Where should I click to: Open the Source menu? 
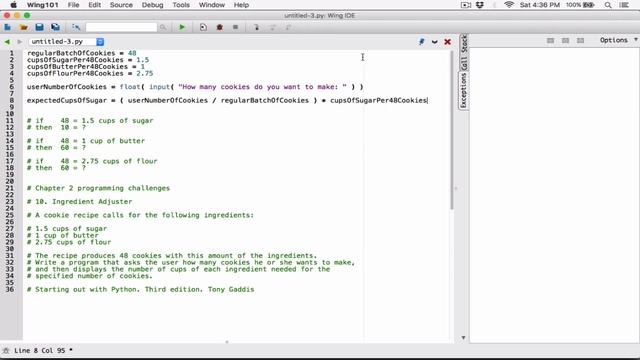121,5
